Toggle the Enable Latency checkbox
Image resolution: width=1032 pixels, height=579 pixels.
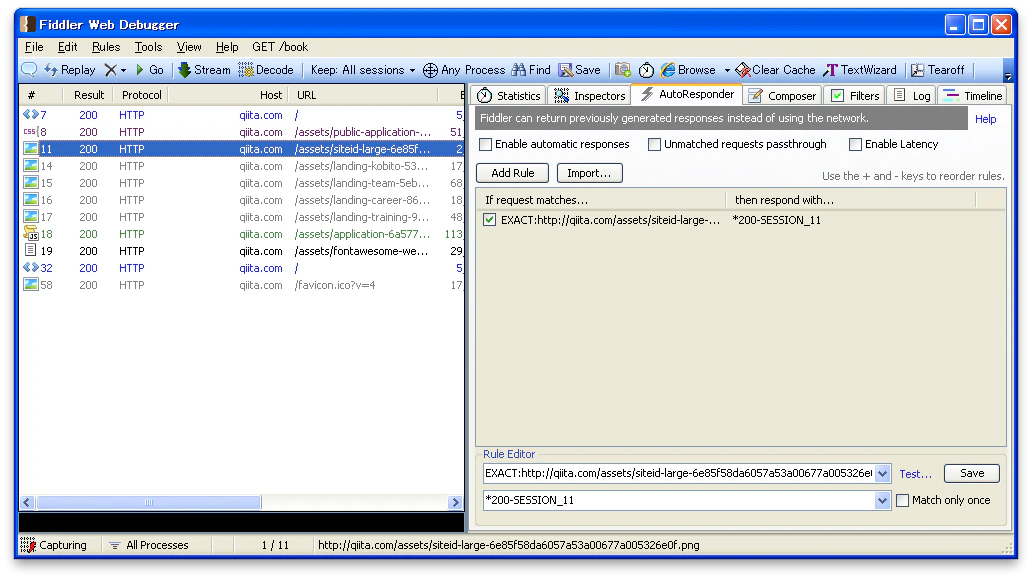pyautogui.click(x=855, y=144)
